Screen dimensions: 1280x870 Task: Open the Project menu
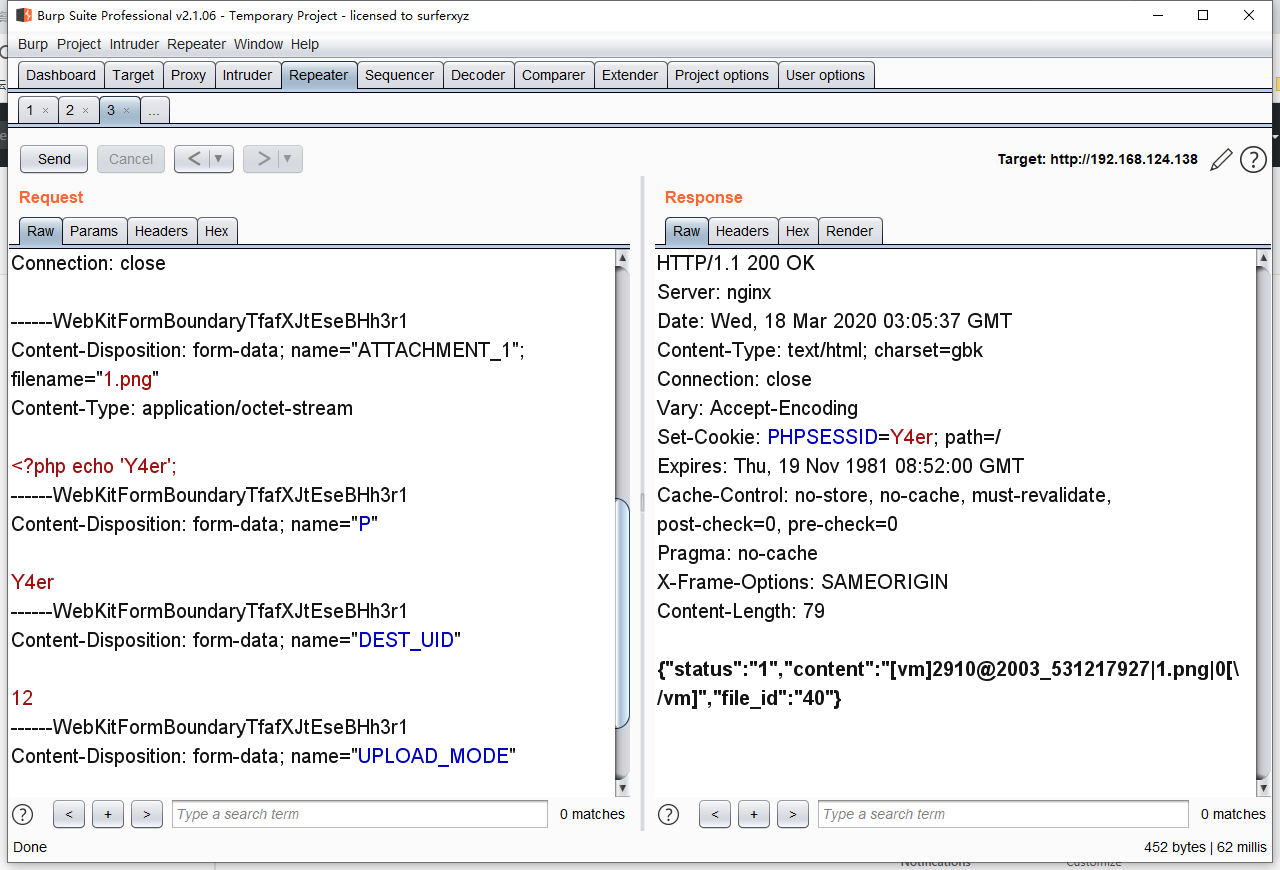[79, 44]
